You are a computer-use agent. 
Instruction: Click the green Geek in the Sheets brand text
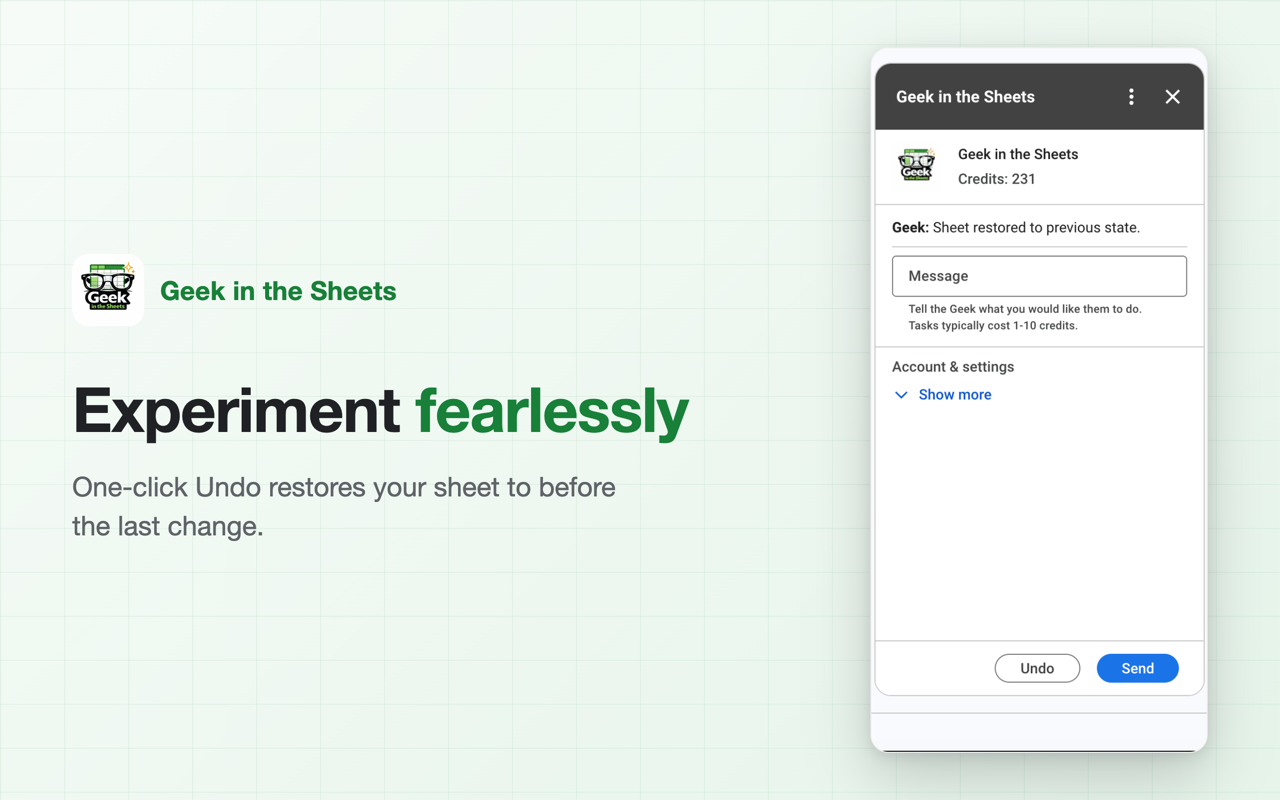click(x=278, y=291)
